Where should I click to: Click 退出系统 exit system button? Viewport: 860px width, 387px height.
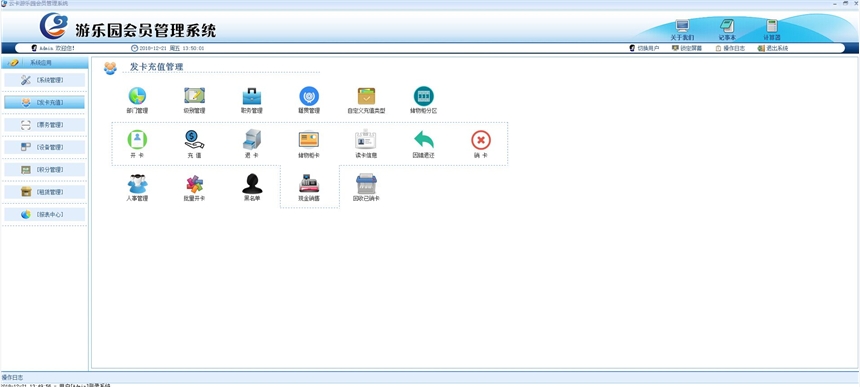(773, 48)
